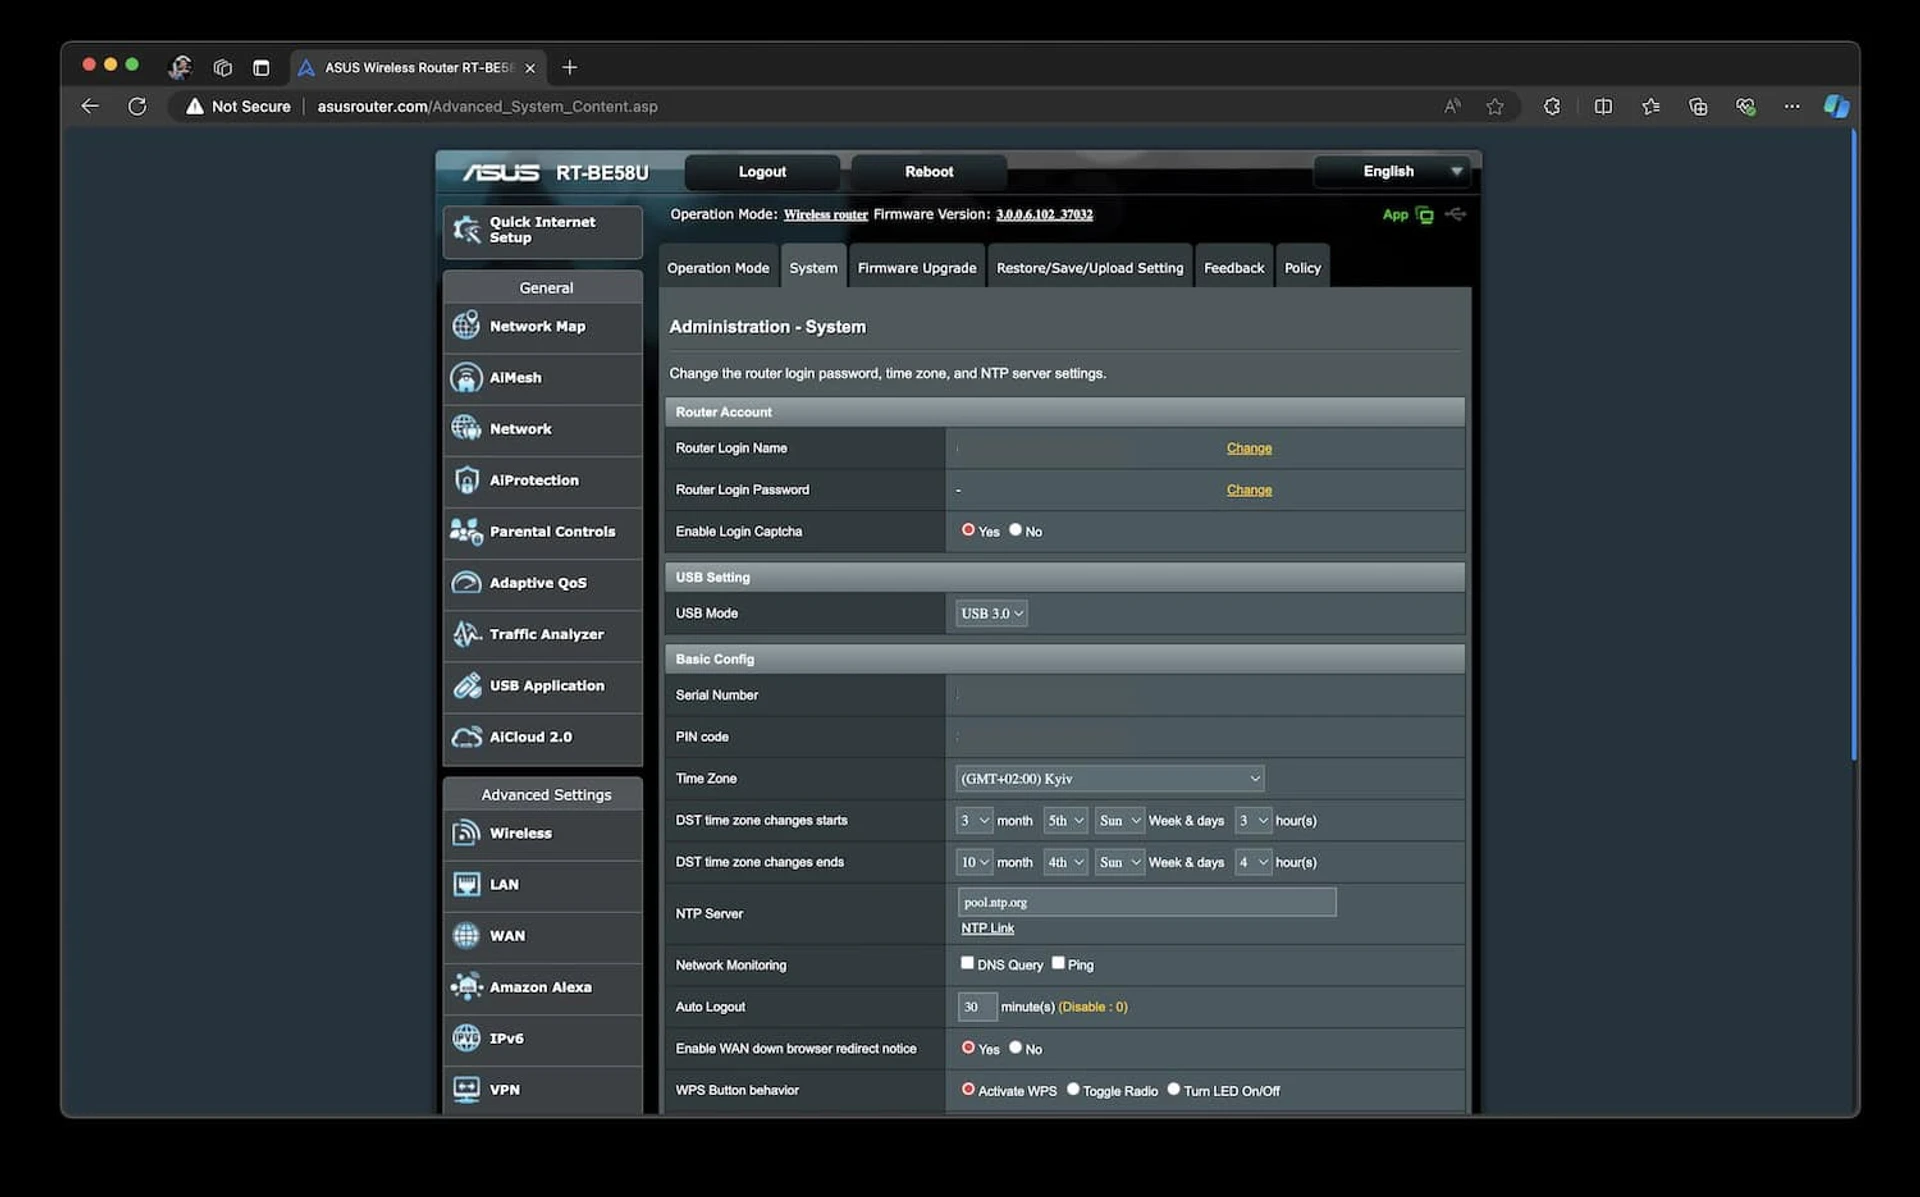The image size is (1920, 1197).
Task: Open WAN settings globe icon
Action: (466, 935)
